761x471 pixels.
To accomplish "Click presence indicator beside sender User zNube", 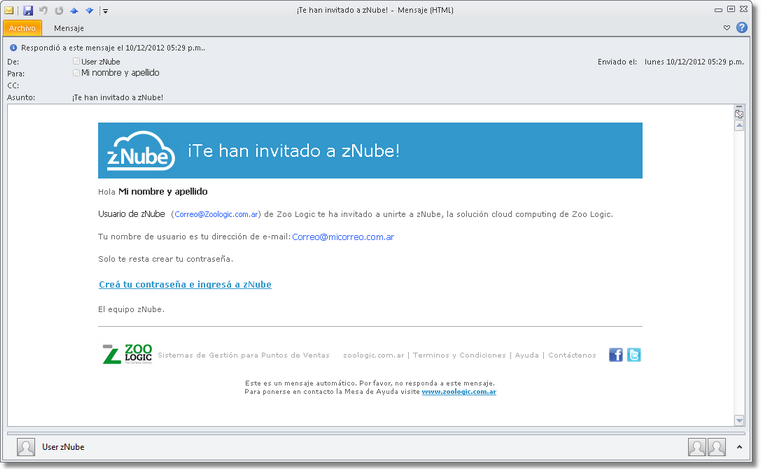I will tap(77, 61).
